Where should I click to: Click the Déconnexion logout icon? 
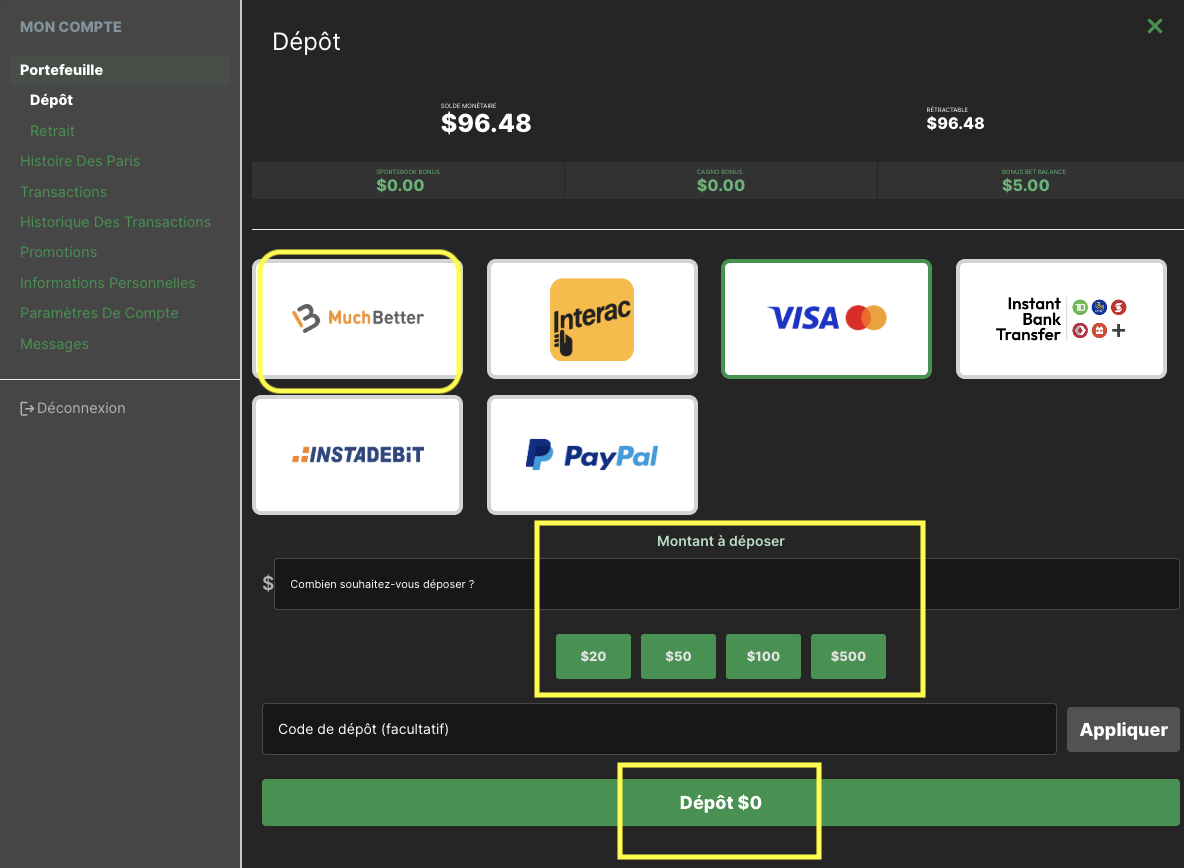point(27,408)
